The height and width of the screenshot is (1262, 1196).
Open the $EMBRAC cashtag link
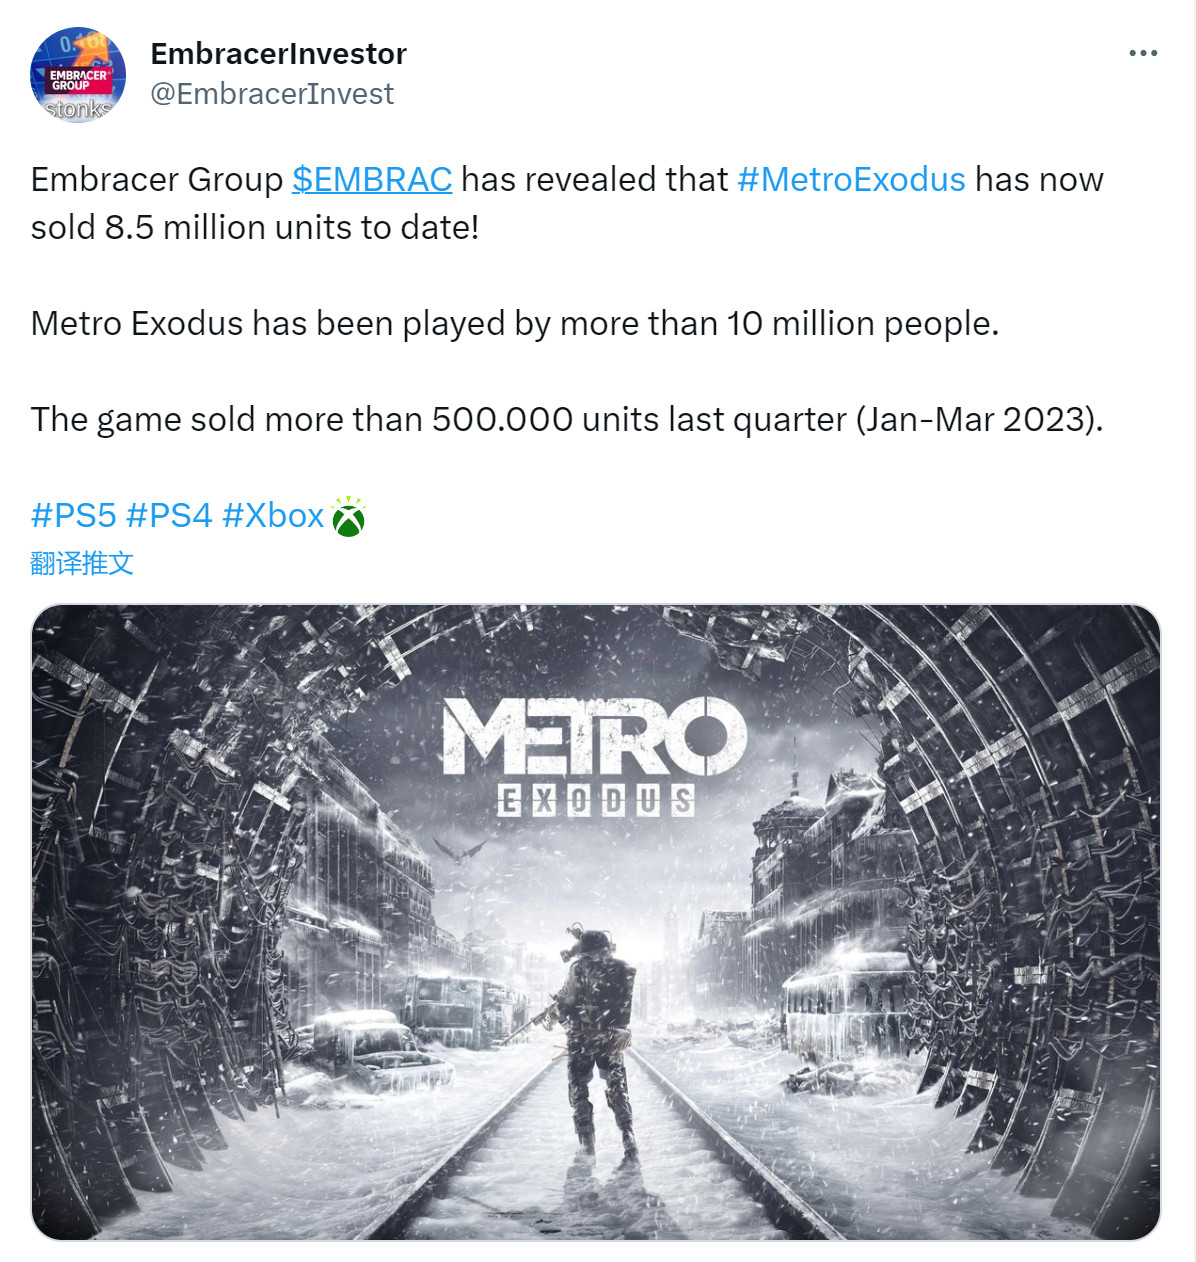(371, 180)
